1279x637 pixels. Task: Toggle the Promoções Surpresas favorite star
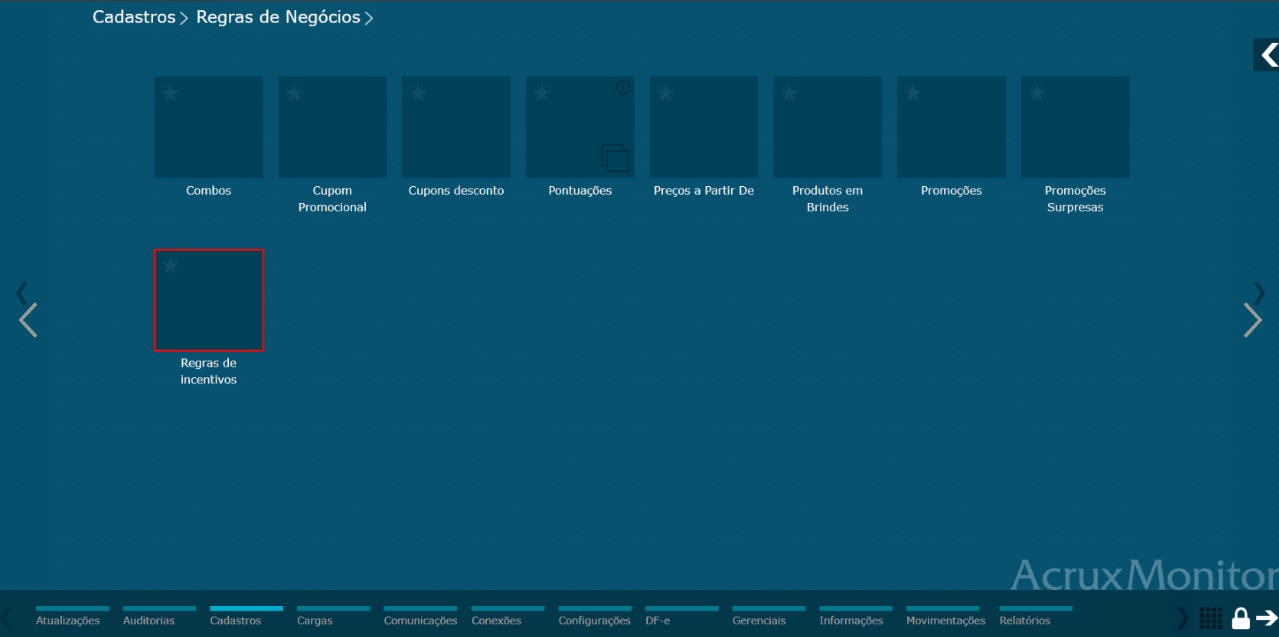(x=1037, y=93)
